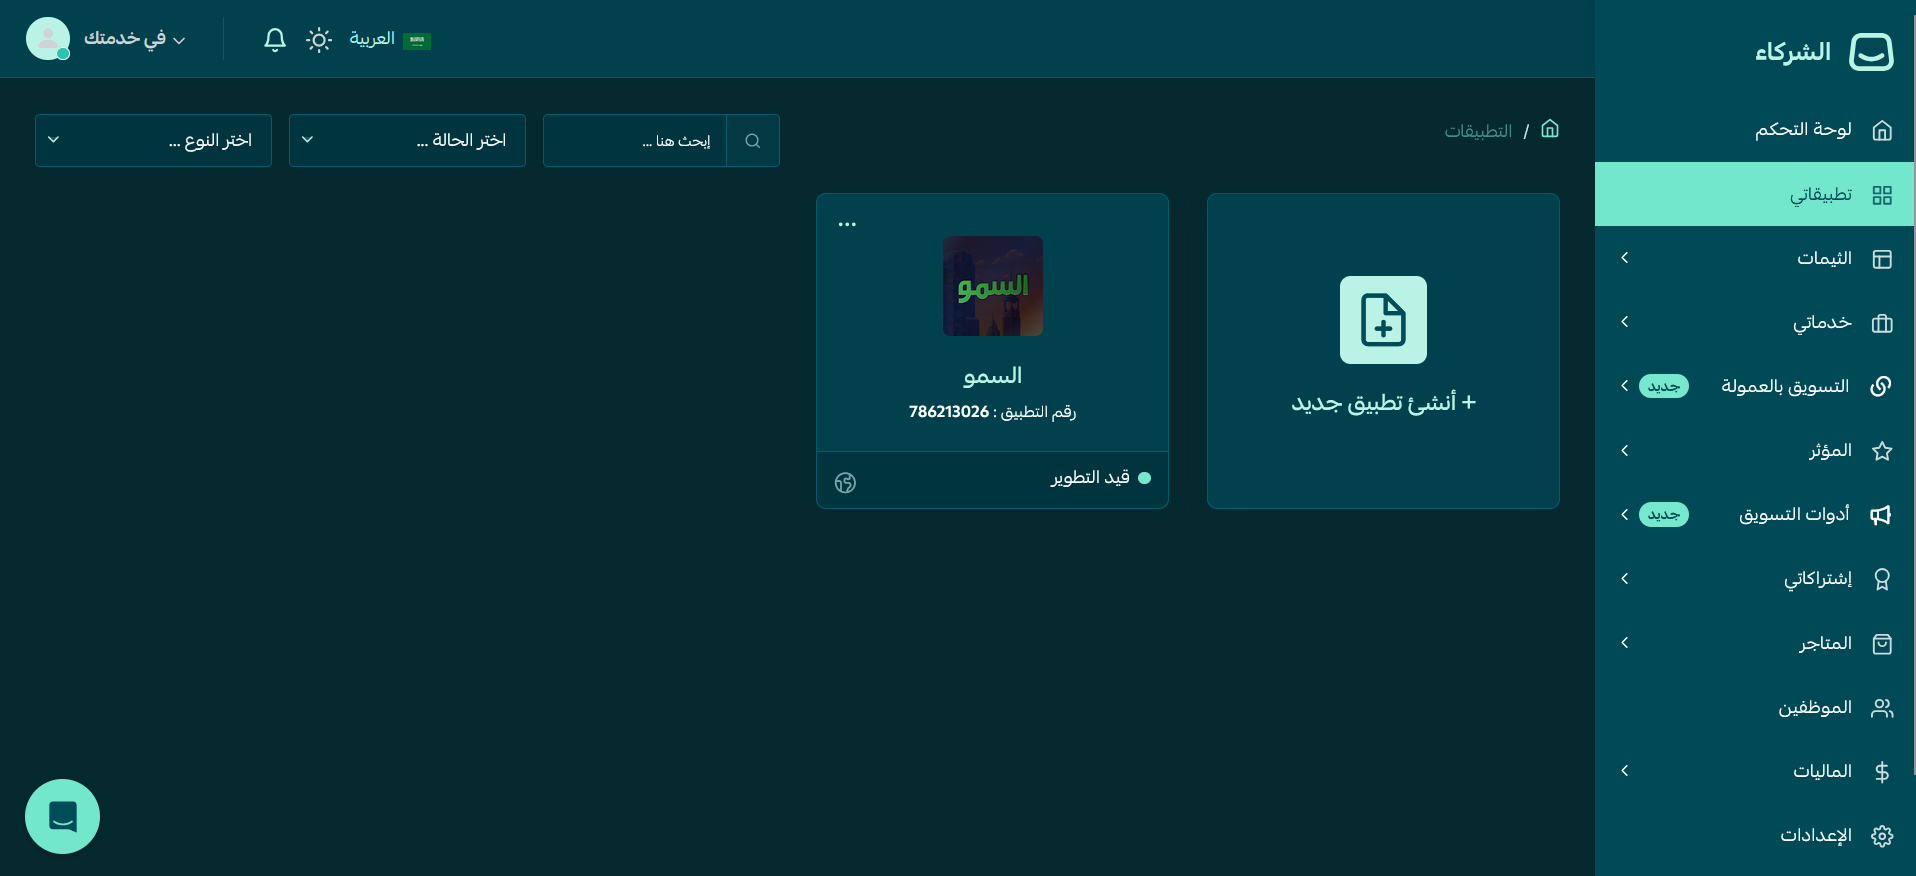Expand the التسويق بالعمولة submenu chevron

(1625, 386)
